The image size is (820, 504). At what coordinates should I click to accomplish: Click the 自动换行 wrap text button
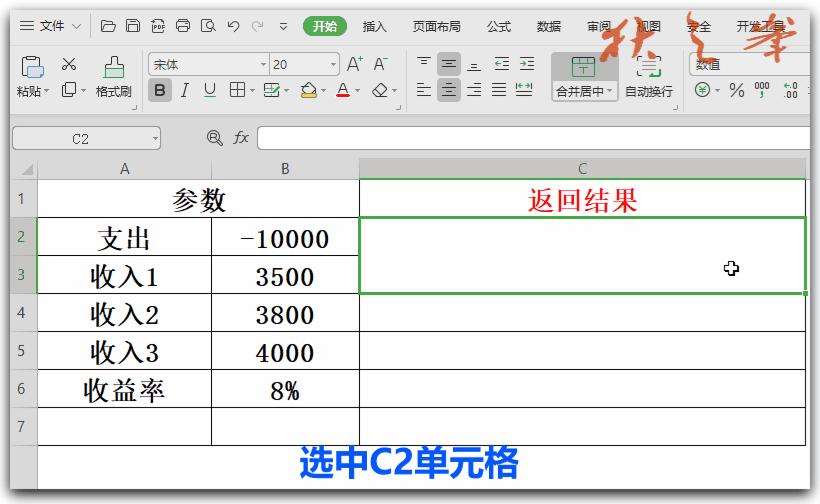[649, 77]
